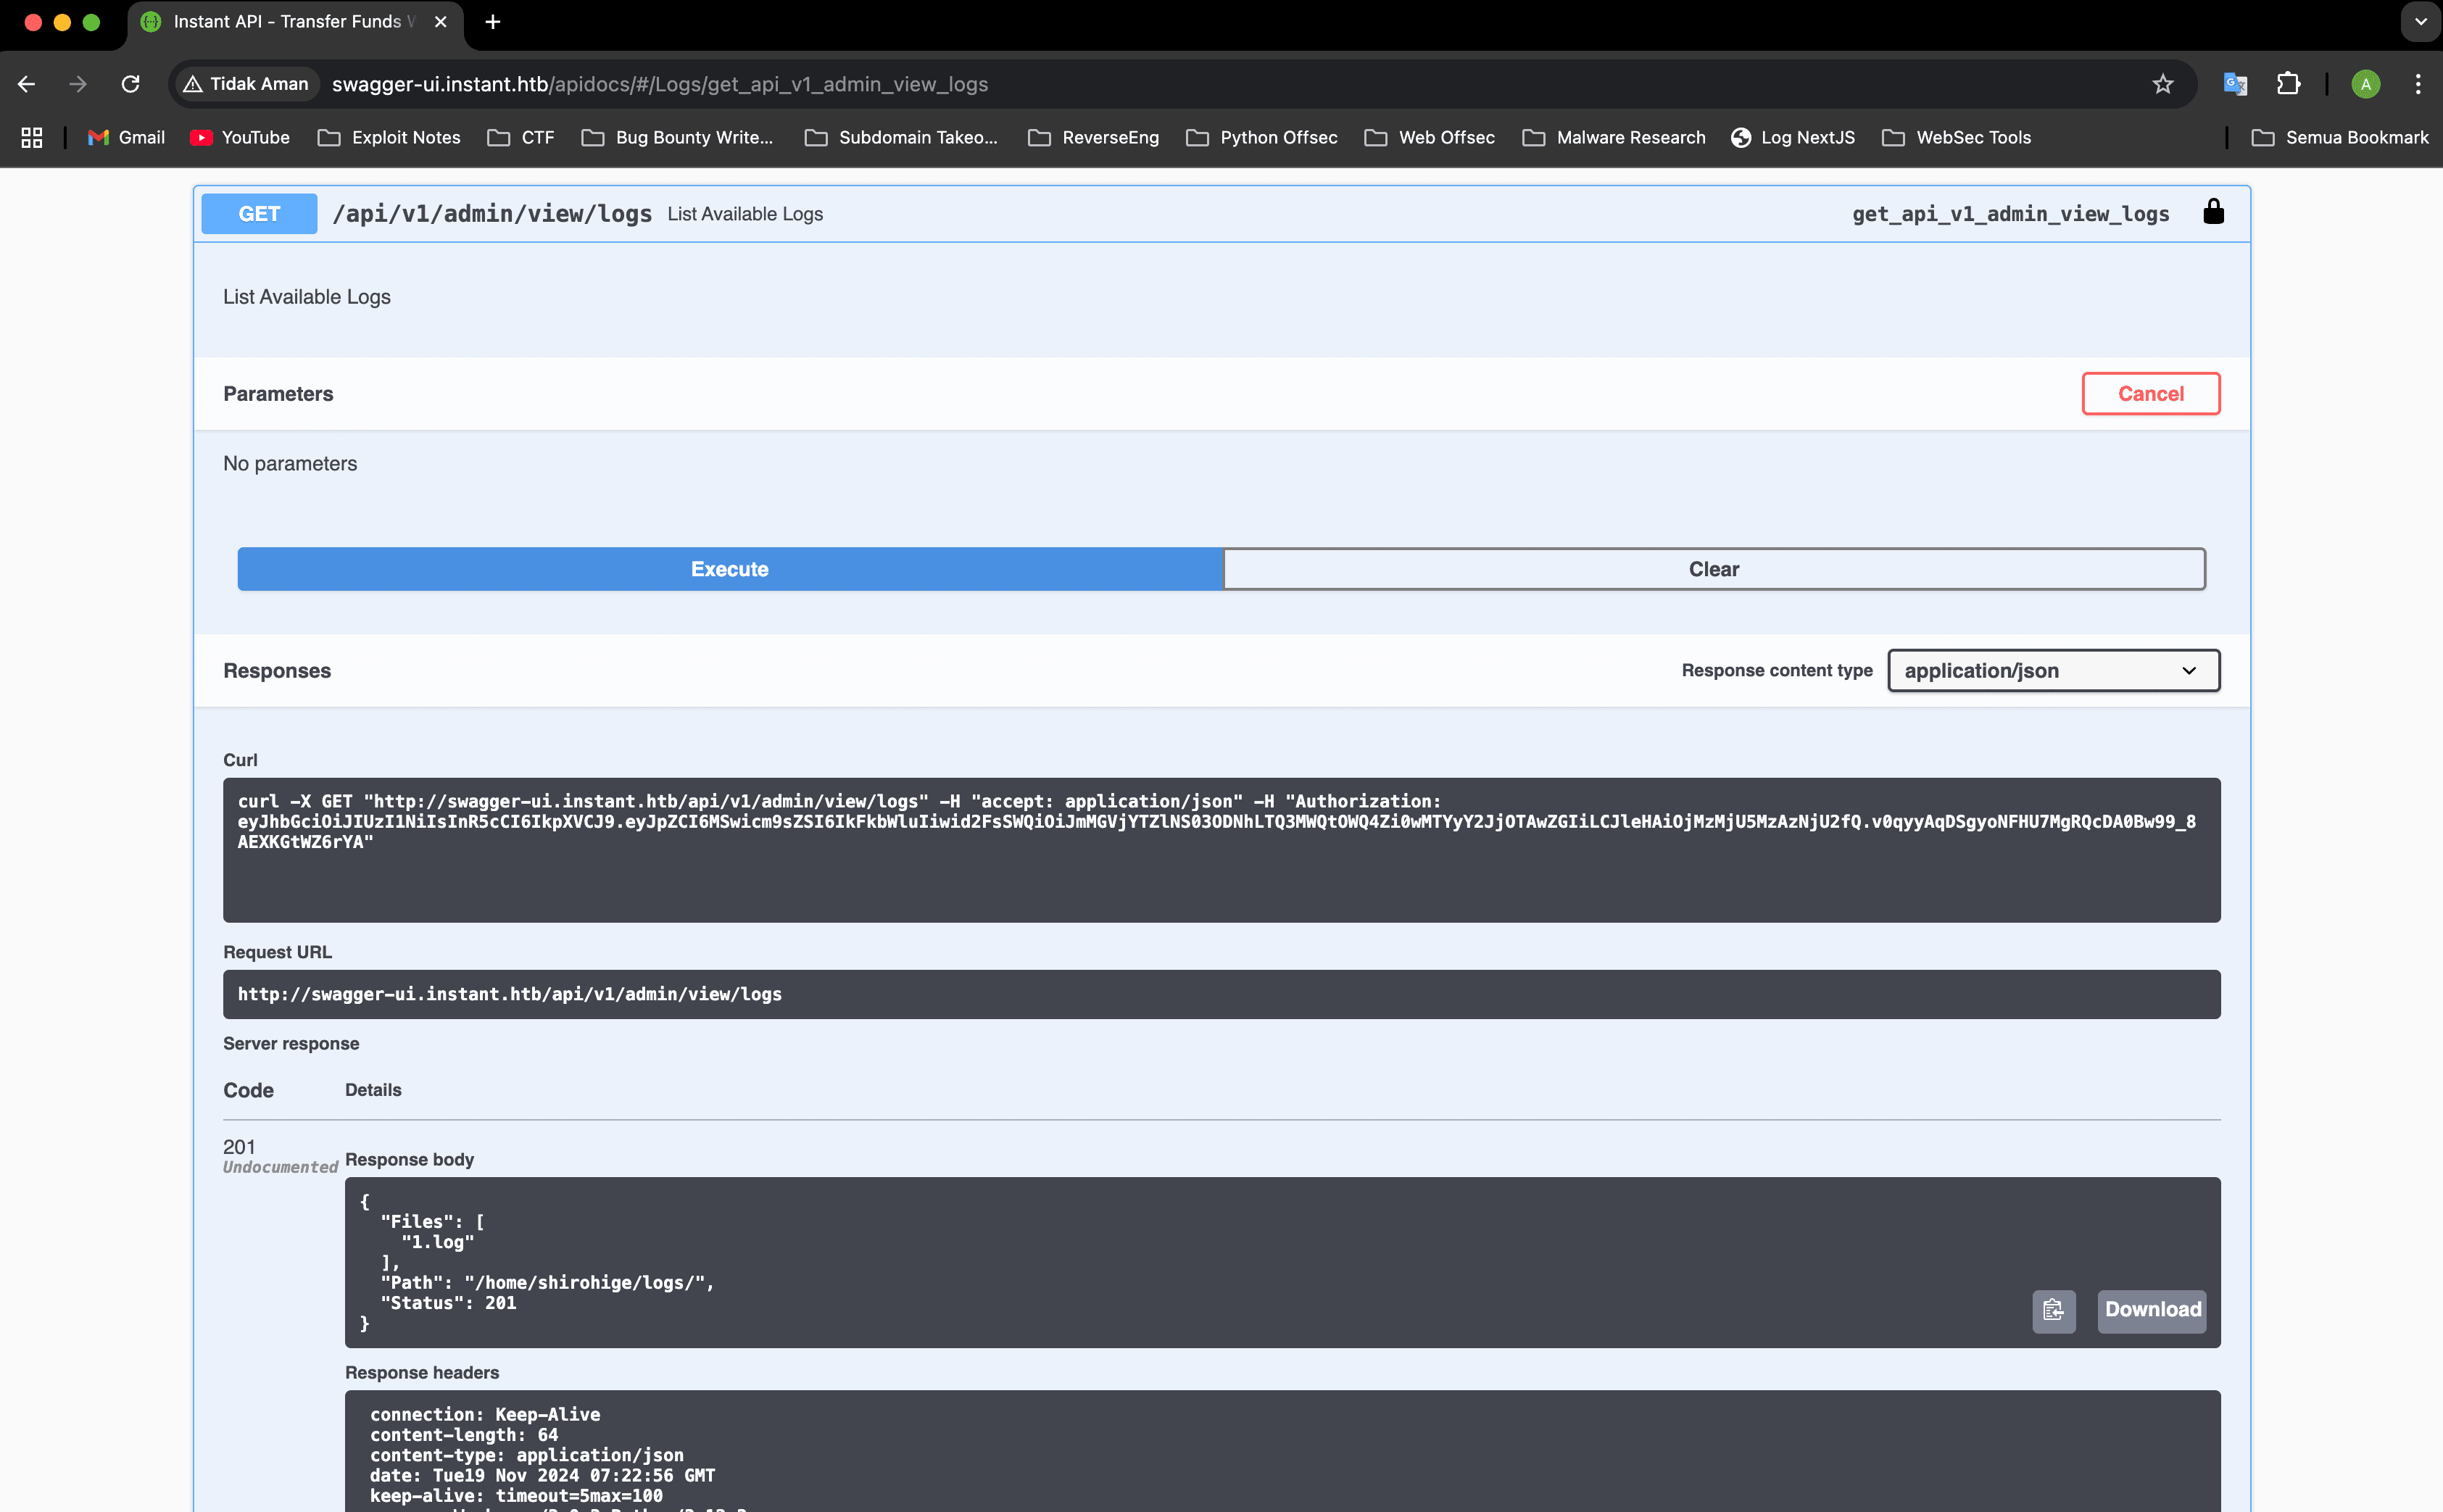Open Google Translate extension icon

point(2234,84)
